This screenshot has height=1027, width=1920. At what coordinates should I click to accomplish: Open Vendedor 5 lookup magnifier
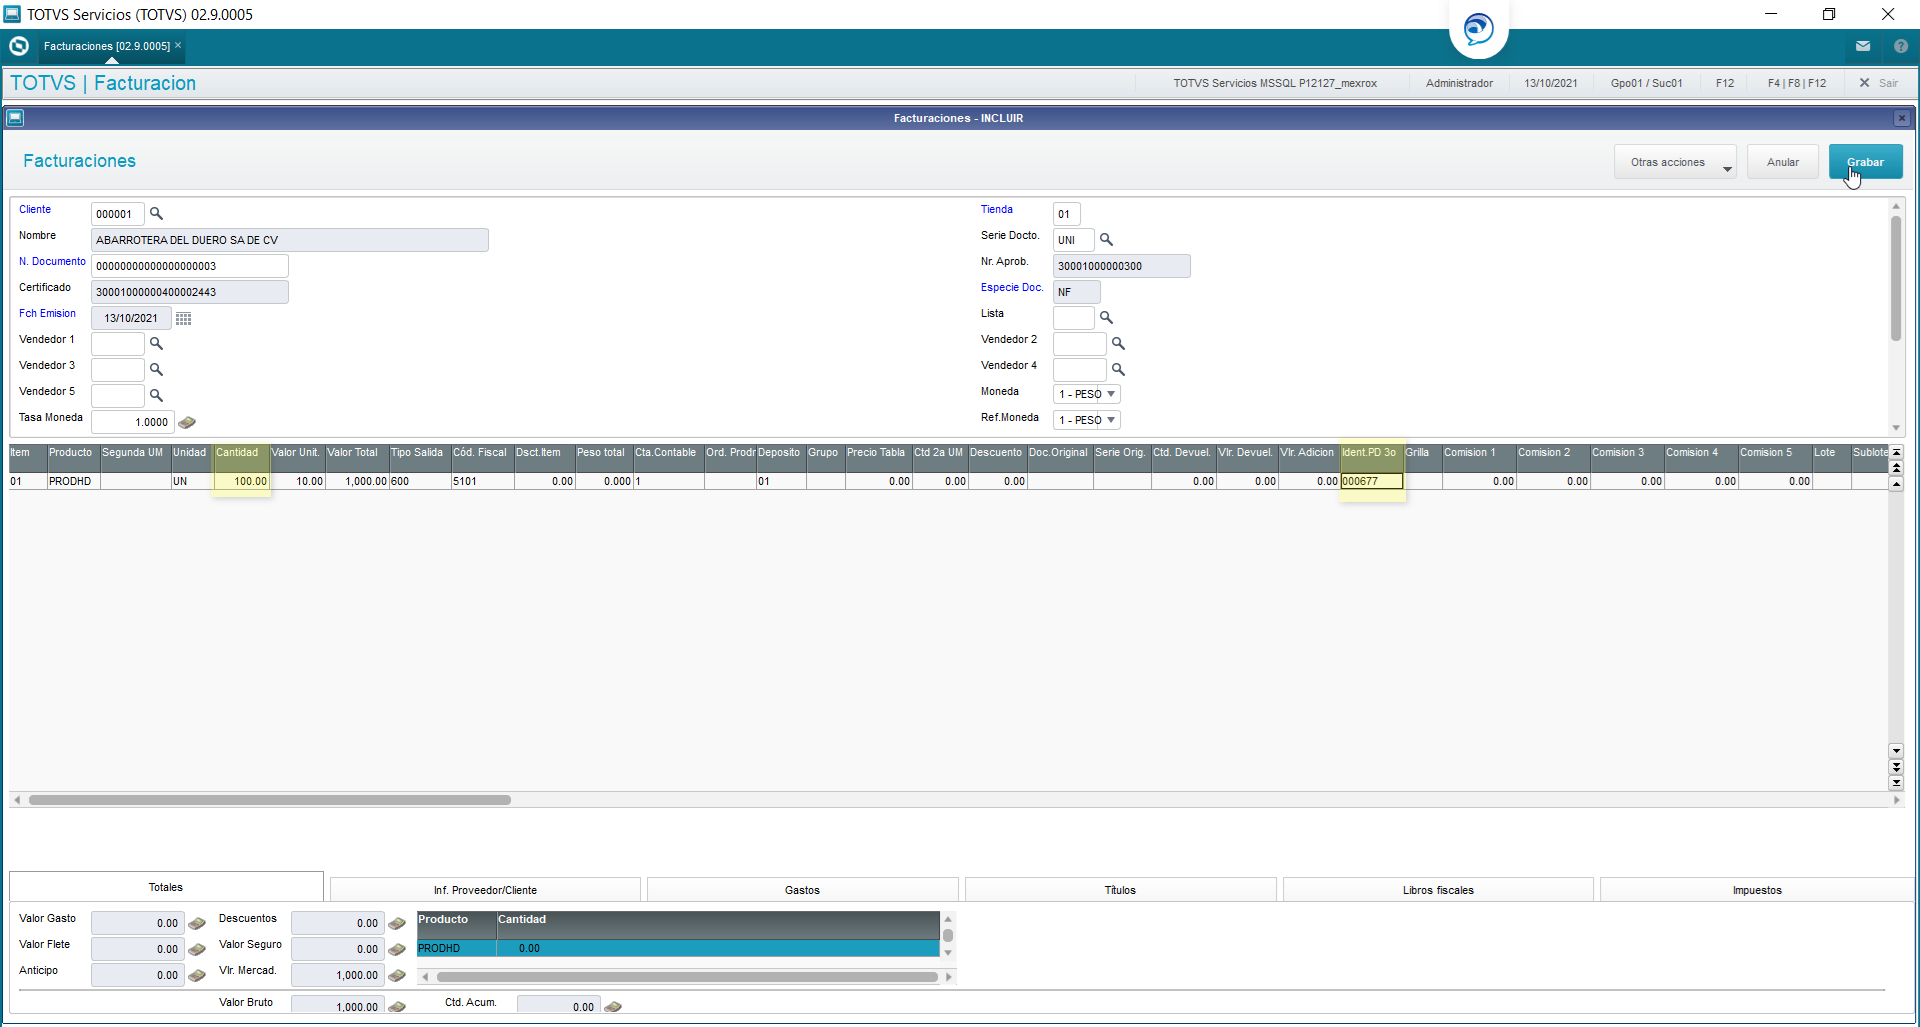156,396
